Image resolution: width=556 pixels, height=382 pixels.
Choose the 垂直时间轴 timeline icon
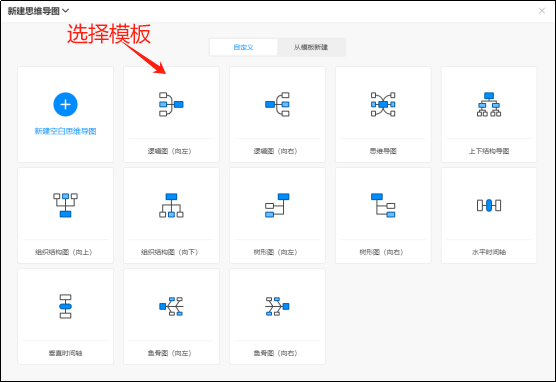pyautogui.click(x=65, y=306)
